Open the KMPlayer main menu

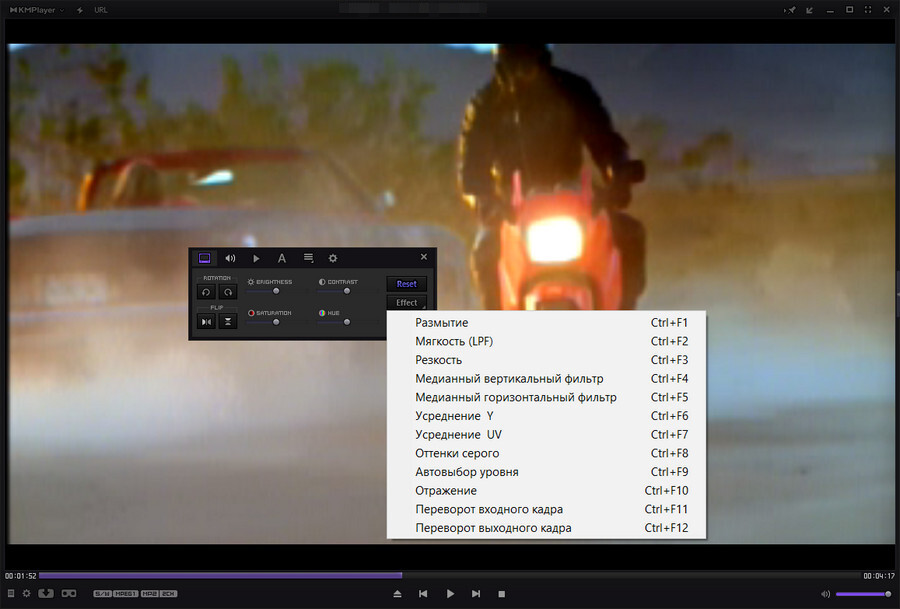pos(37,10)
